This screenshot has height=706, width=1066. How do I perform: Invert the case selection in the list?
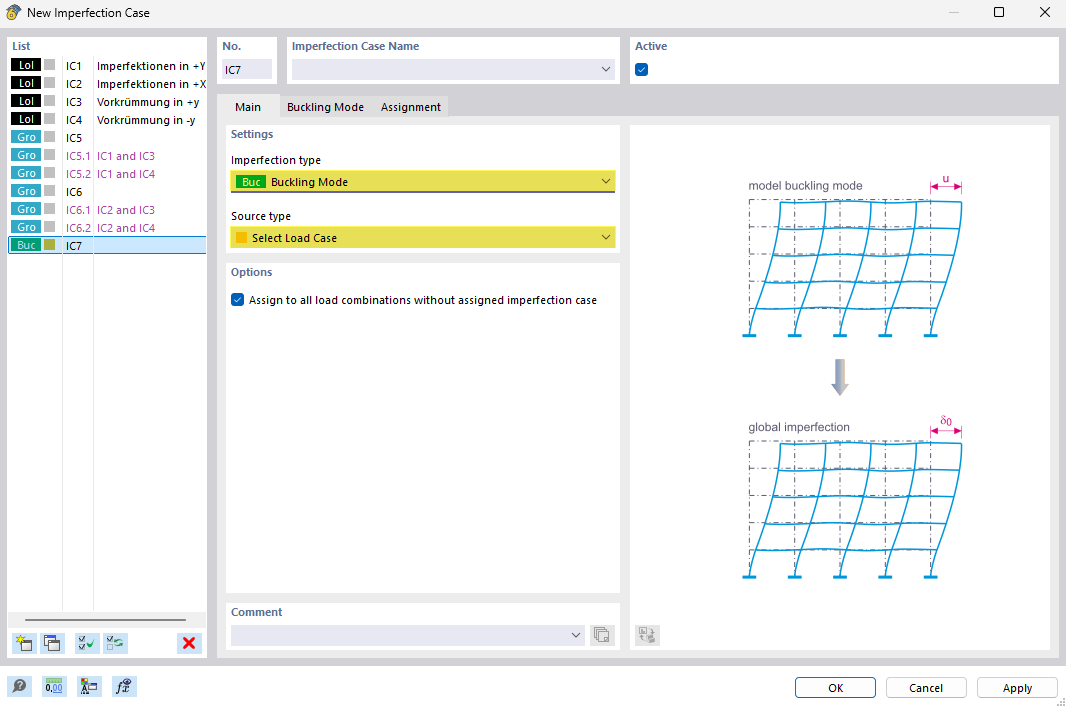point(114,643)
